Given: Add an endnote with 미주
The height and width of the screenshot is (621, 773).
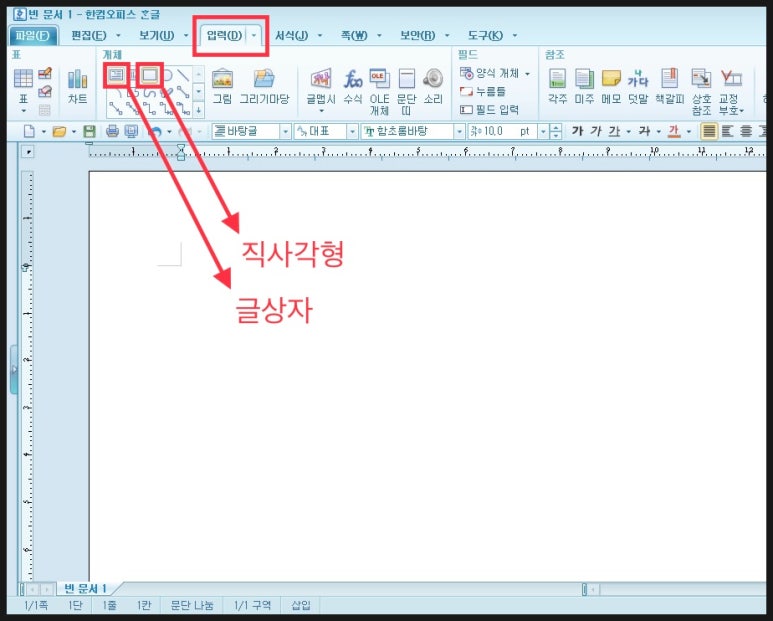Looking at the screenshot, I should pos(584,86).
